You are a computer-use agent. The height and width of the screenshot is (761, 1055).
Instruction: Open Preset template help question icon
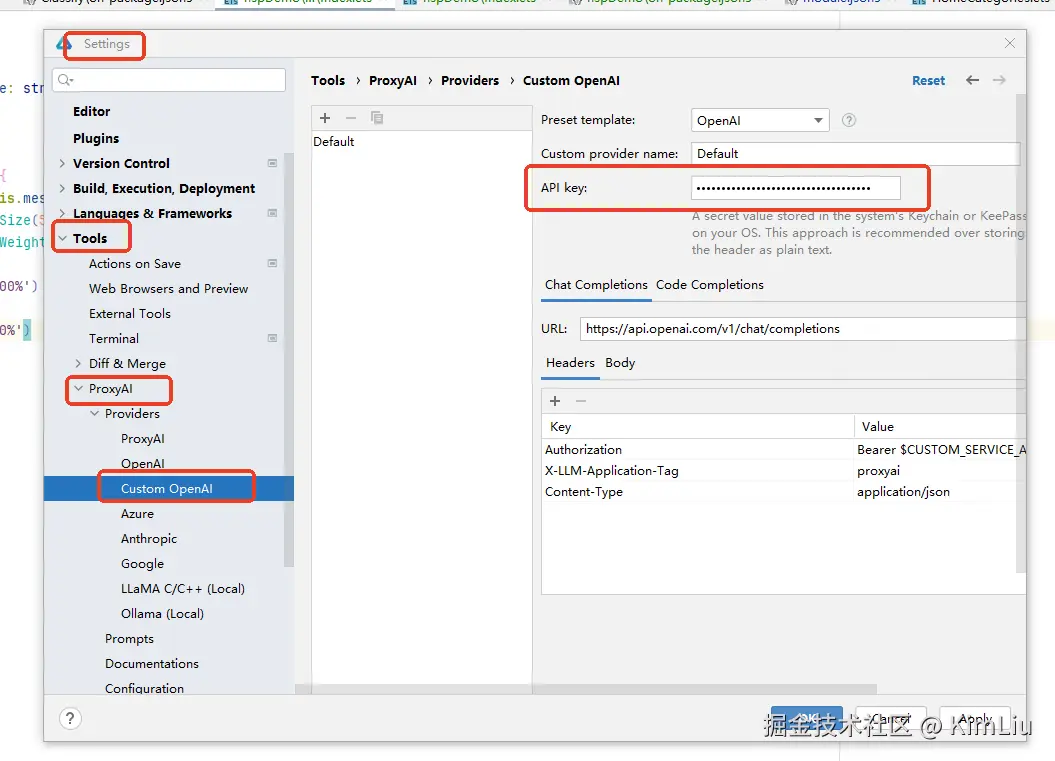849,120
